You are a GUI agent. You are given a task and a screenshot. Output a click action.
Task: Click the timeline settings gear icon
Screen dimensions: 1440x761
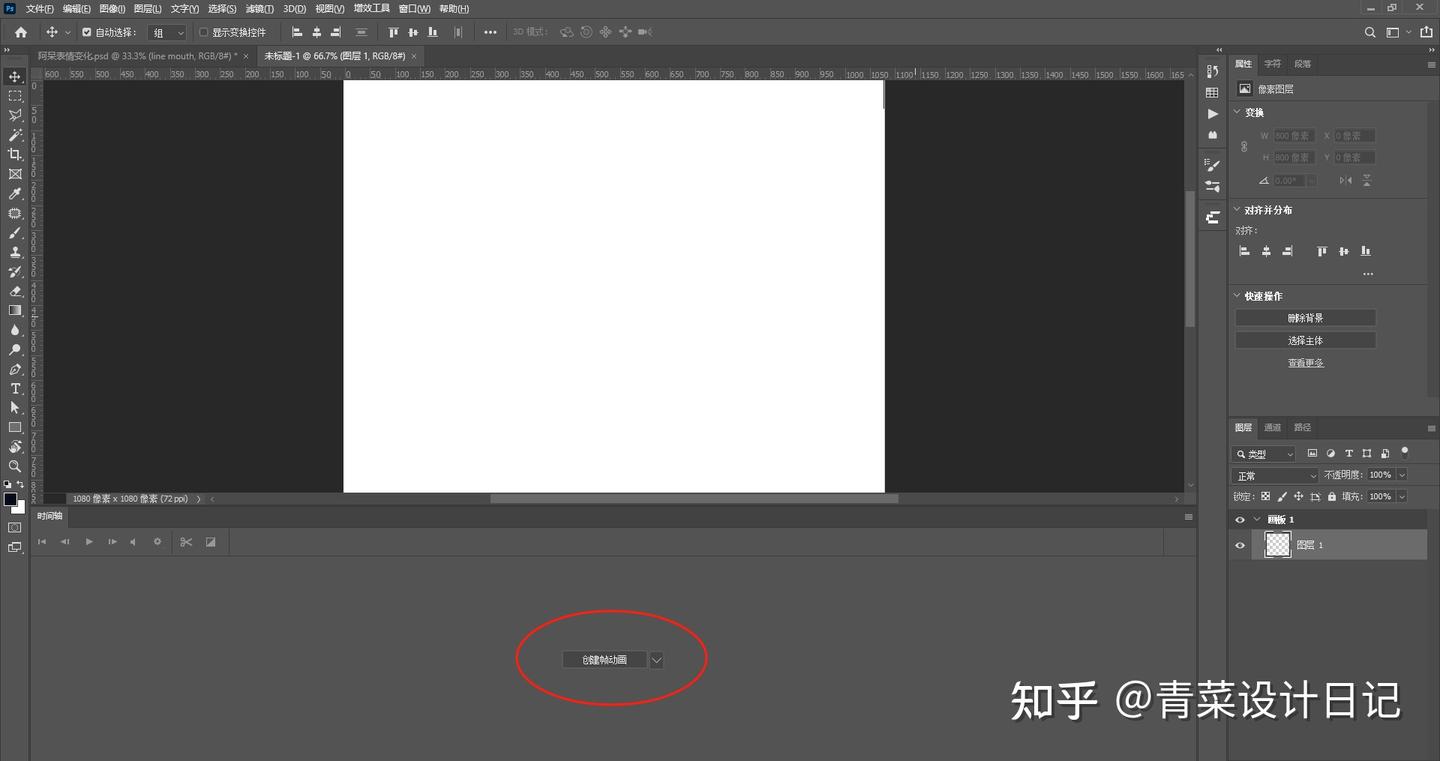156,541
